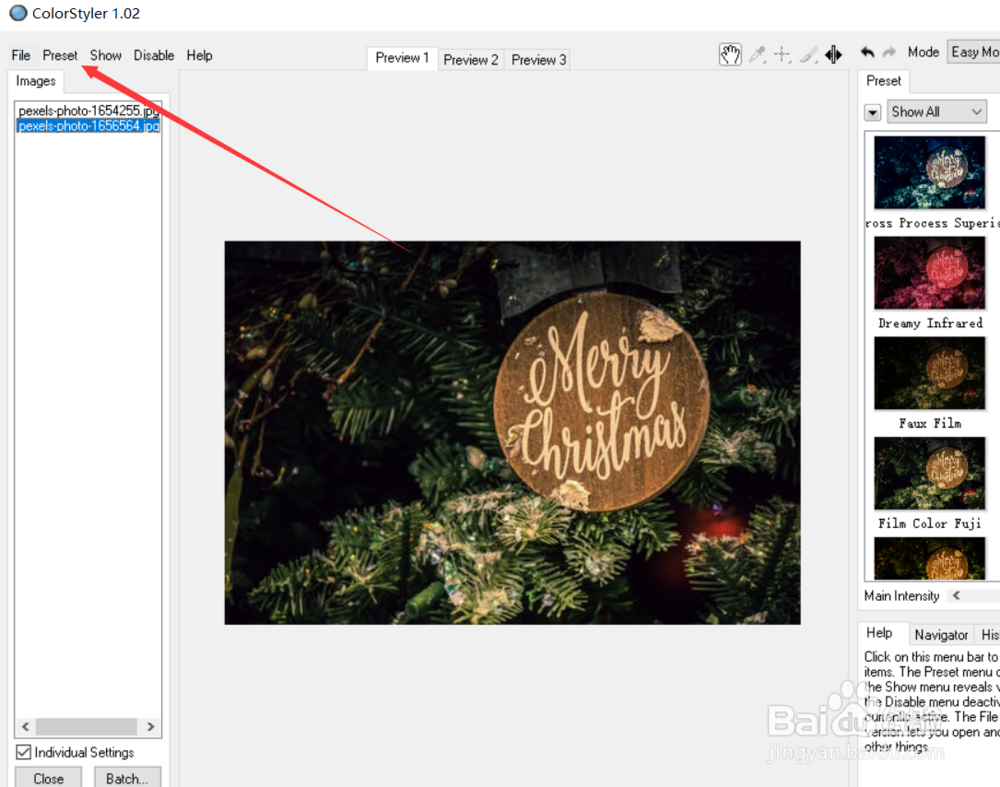Toggle Individual Settings checkbox
The width and height of the screenshot is (1000, 787).
(24, 753)
